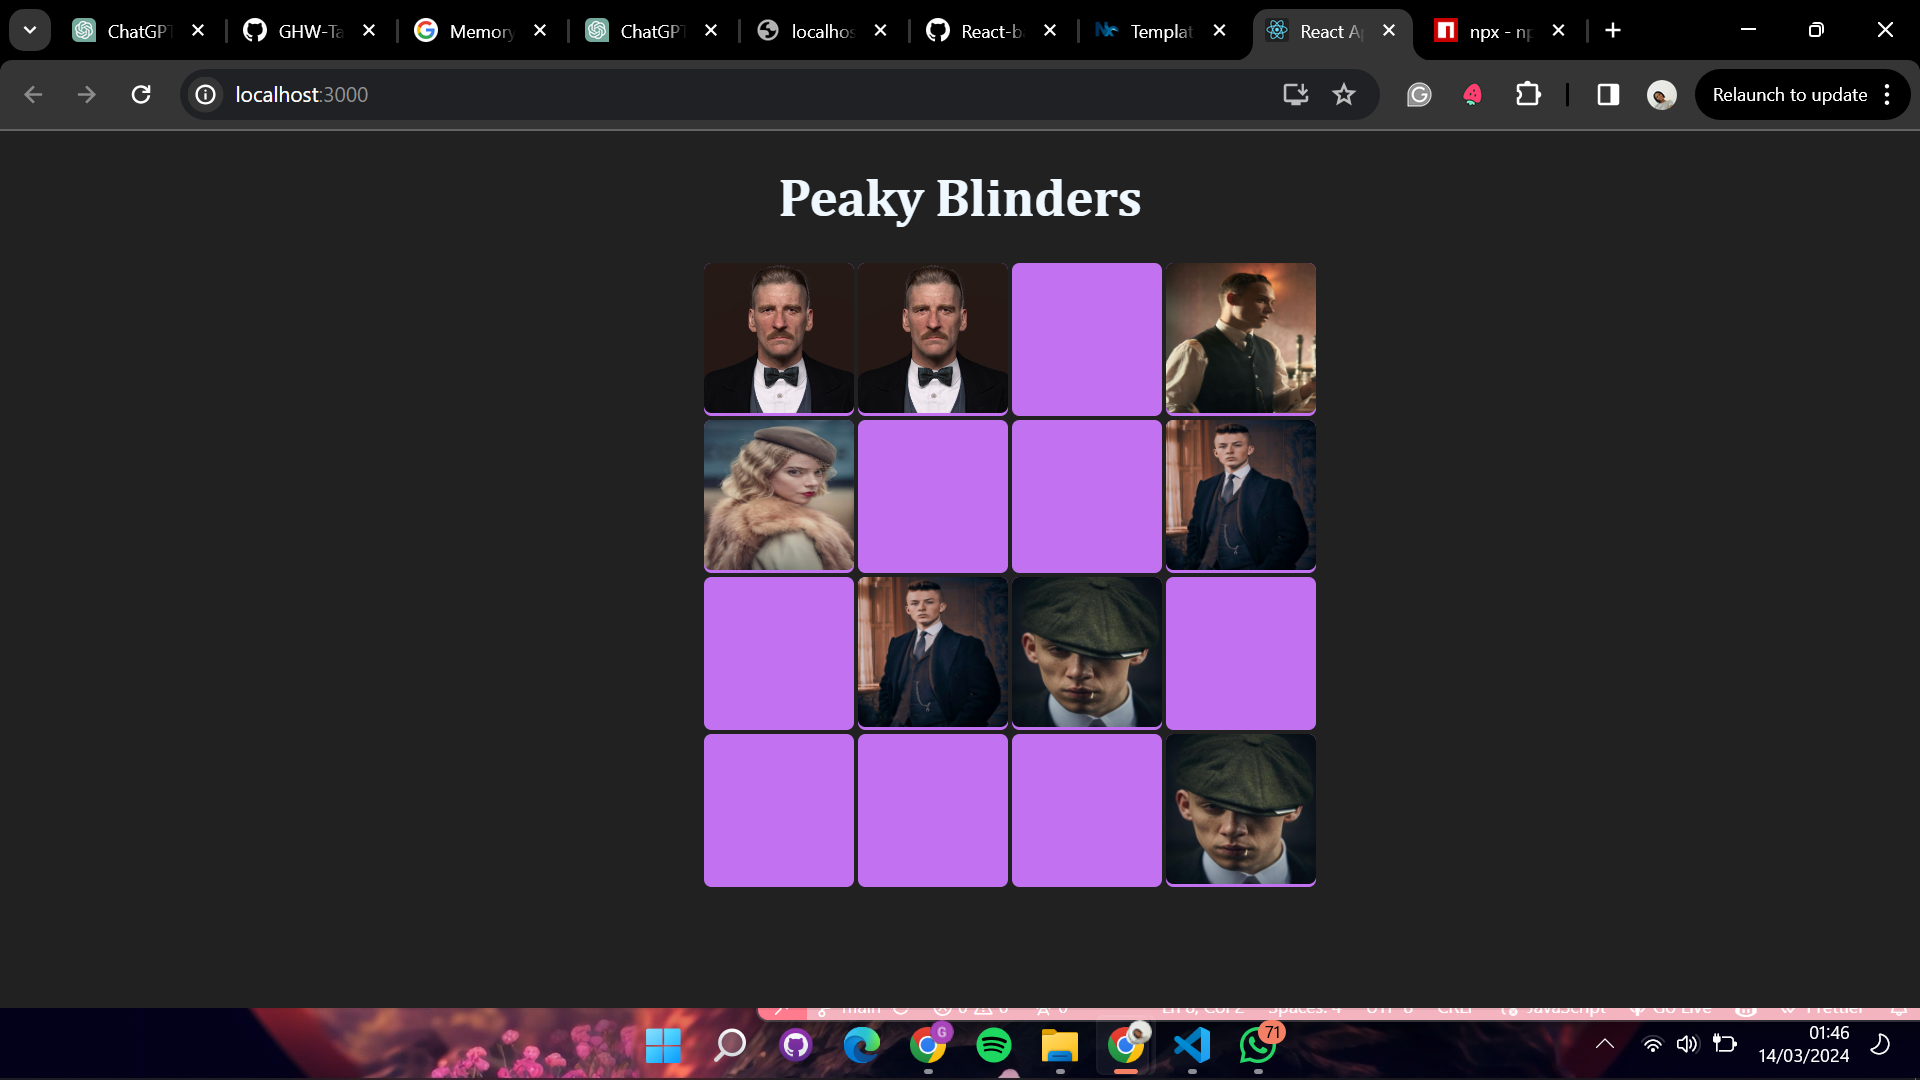Open the Grammarly extension icon
This screenshot has width=1920, height=1080.
pyautogui.click(x=1419, y=94)
